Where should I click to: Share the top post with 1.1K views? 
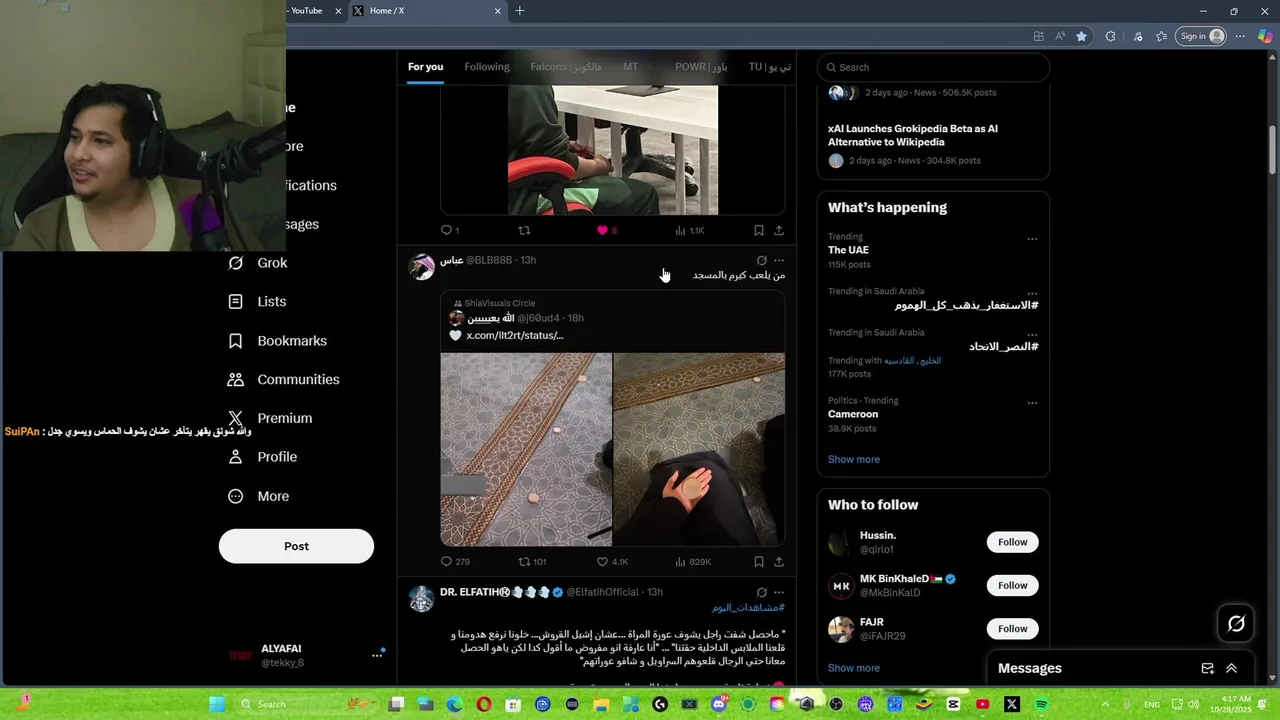click(779, 230)
